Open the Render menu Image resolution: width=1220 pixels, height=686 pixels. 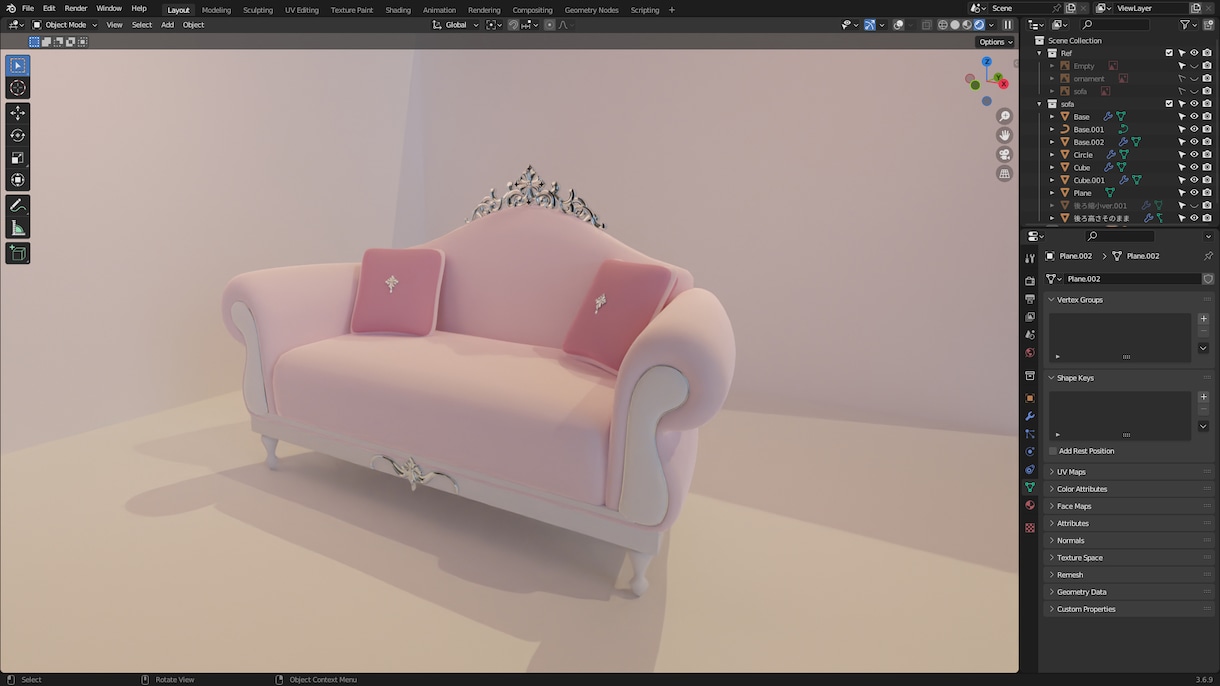76,9
